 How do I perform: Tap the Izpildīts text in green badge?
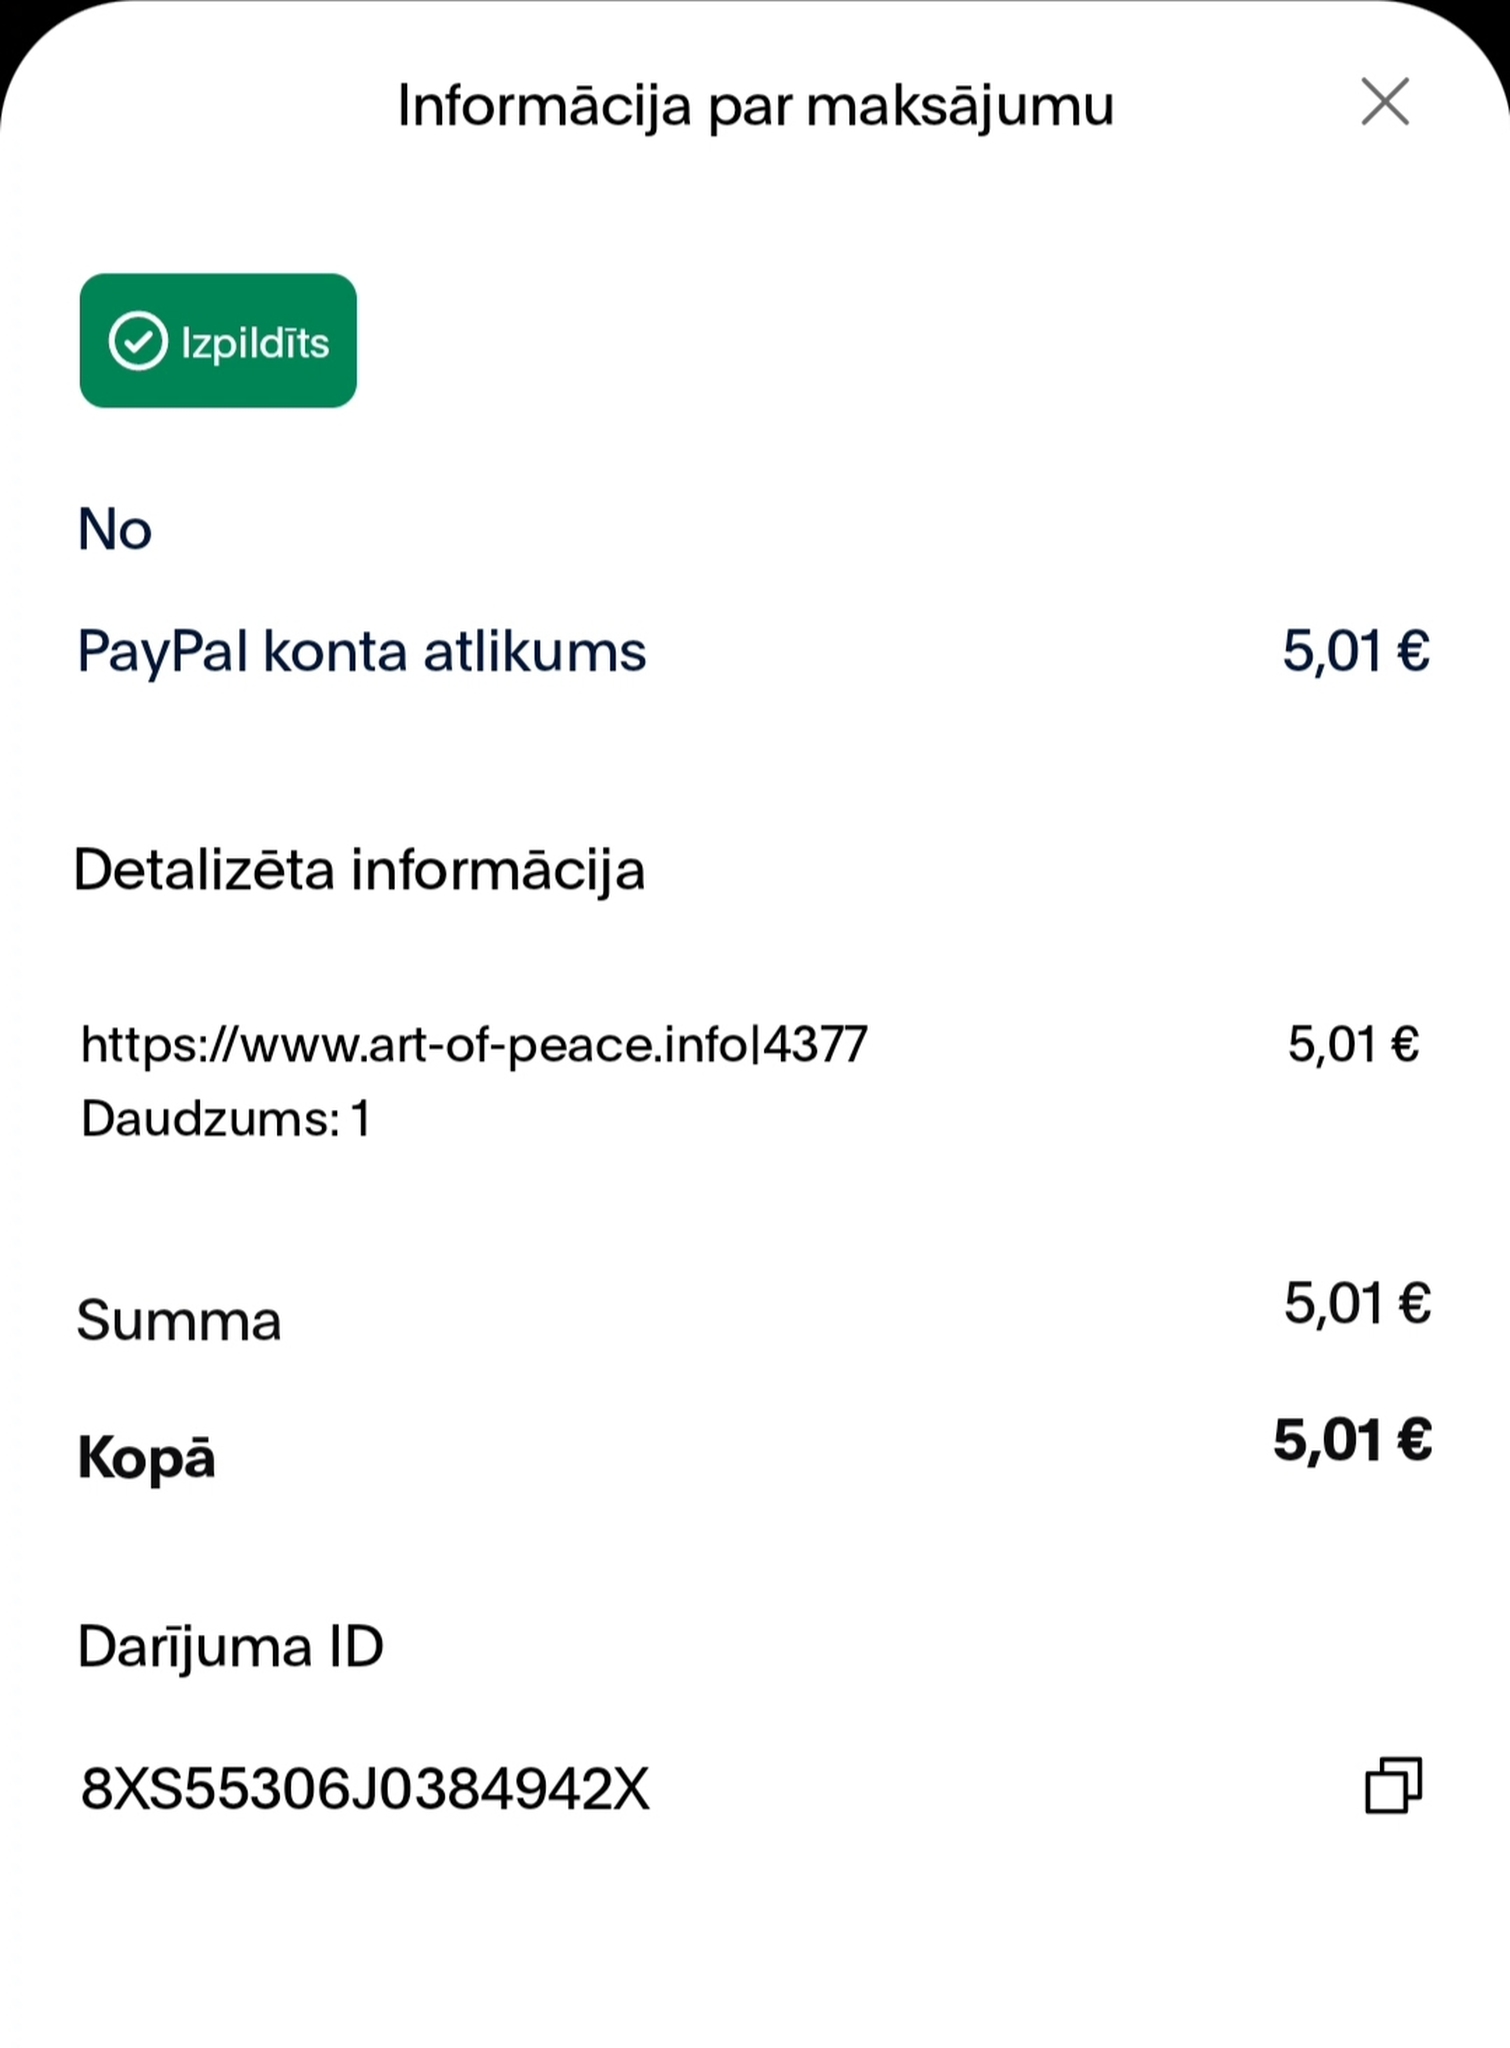coord(255,344)
